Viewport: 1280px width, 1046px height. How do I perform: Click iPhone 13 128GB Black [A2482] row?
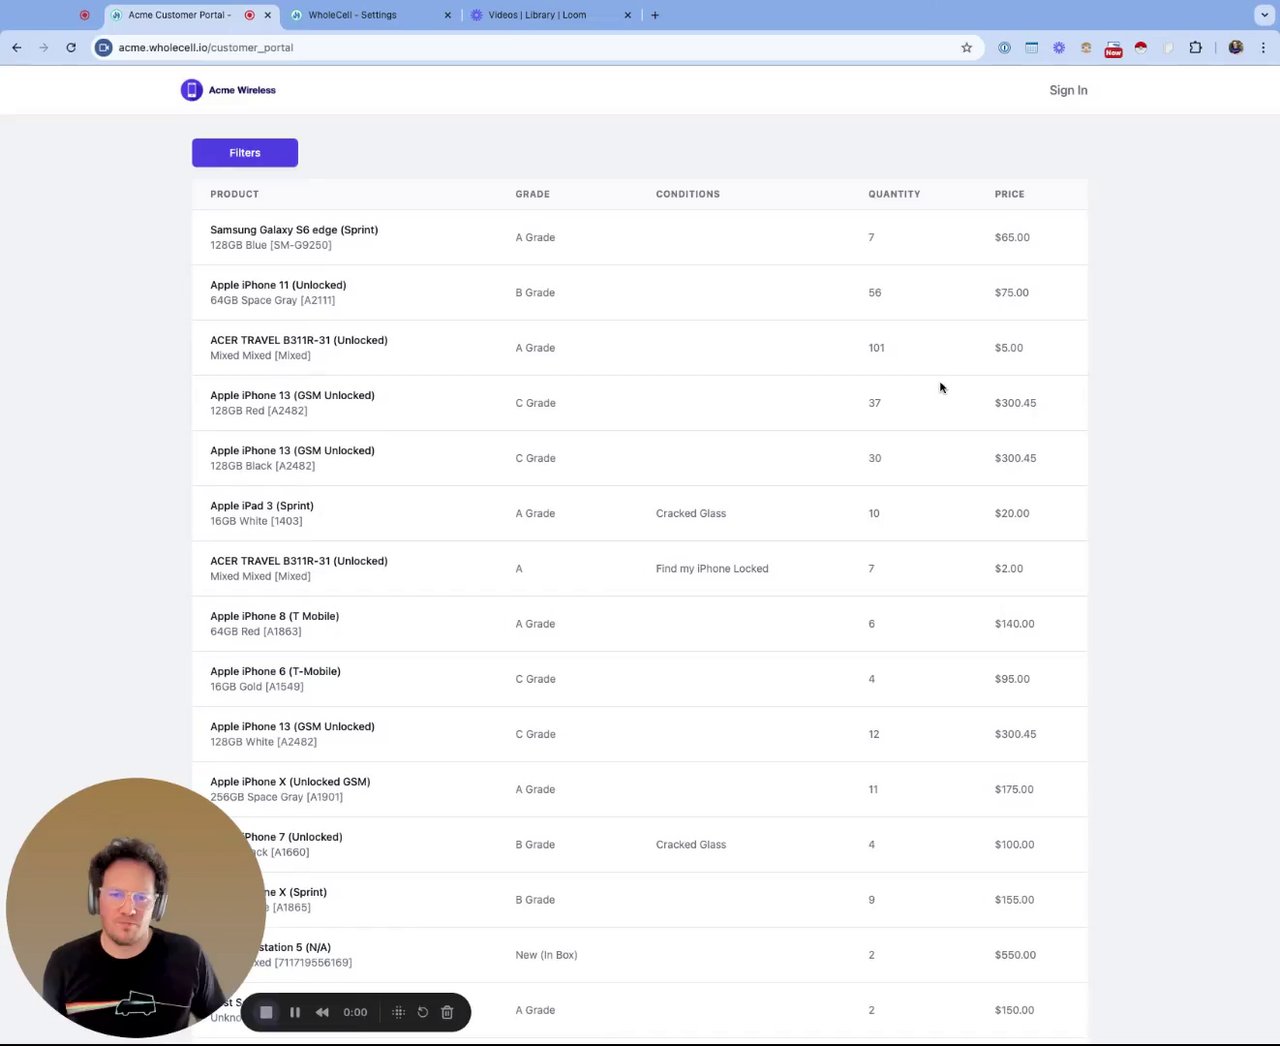click(639, 458)
